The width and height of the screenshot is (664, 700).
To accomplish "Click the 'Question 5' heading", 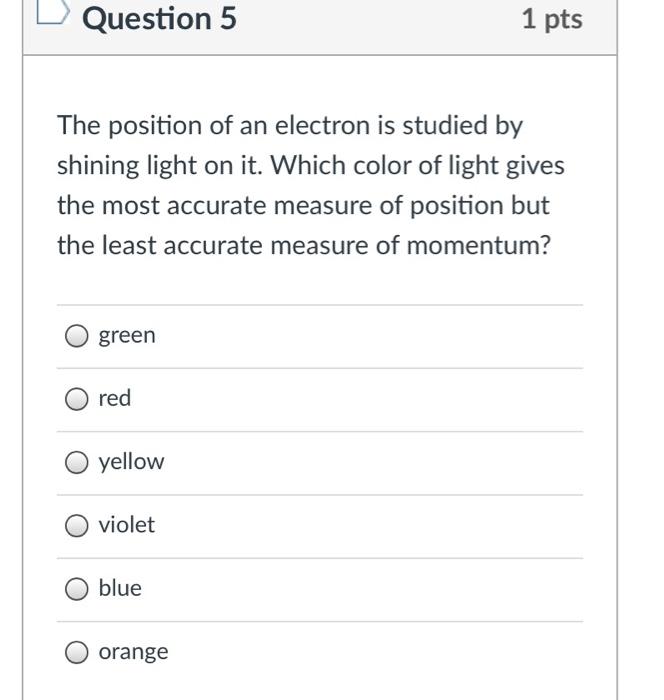I will [x=160, y=19].
